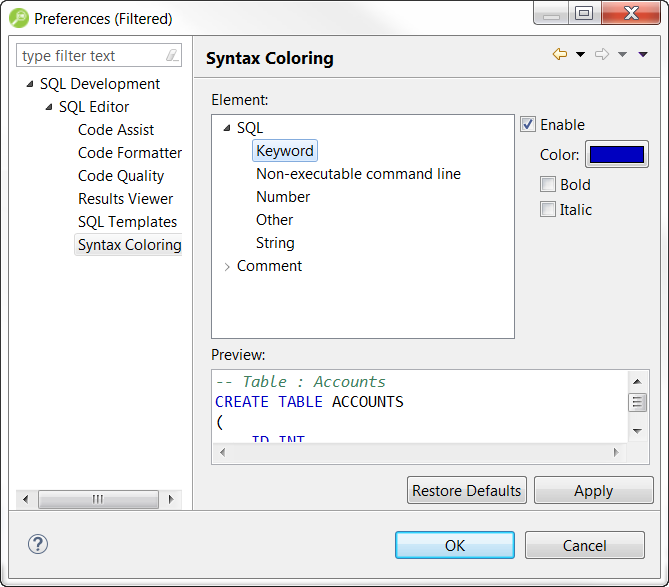This screenshot has width=669, height=587.
Task: Open the back history dropdown arrow
Action: click(x=580, y=55)
